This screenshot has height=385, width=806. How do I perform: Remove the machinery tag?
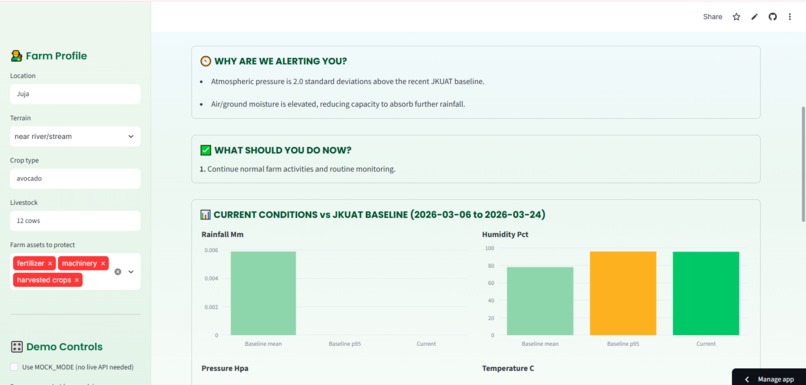(x=103, y=263)
